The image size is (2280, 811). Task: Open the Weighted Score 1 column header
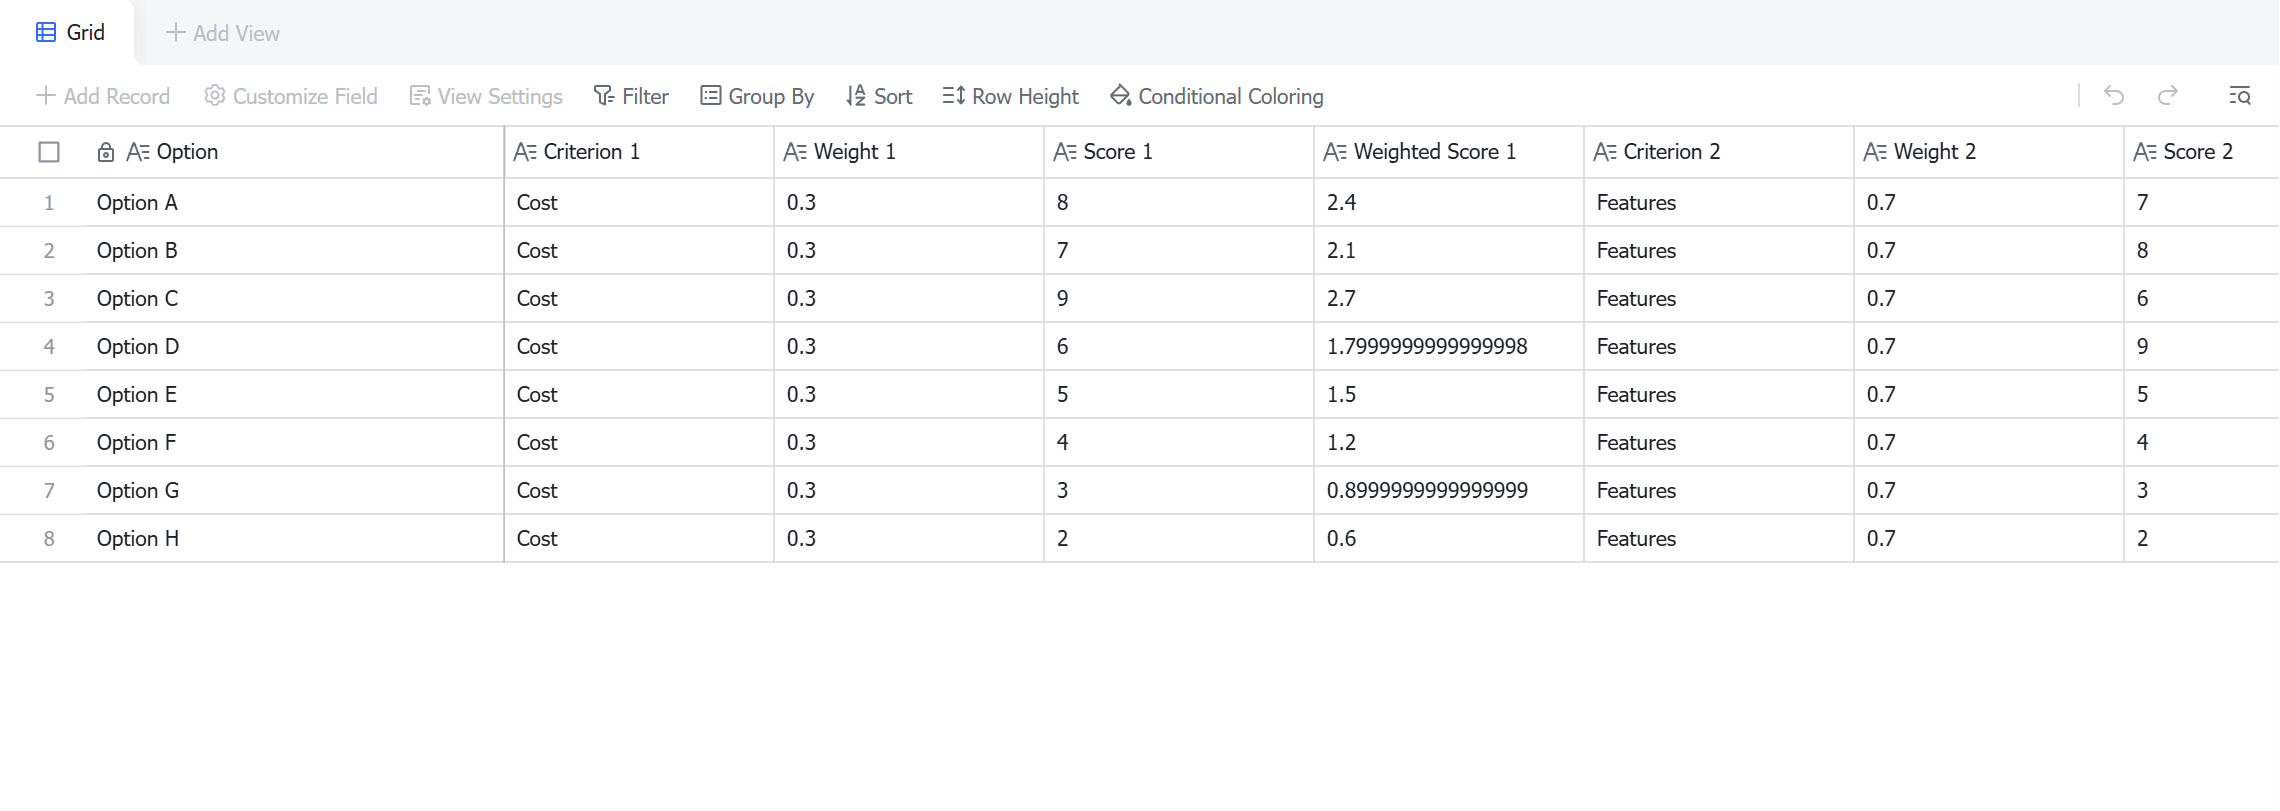point(1449,152)
